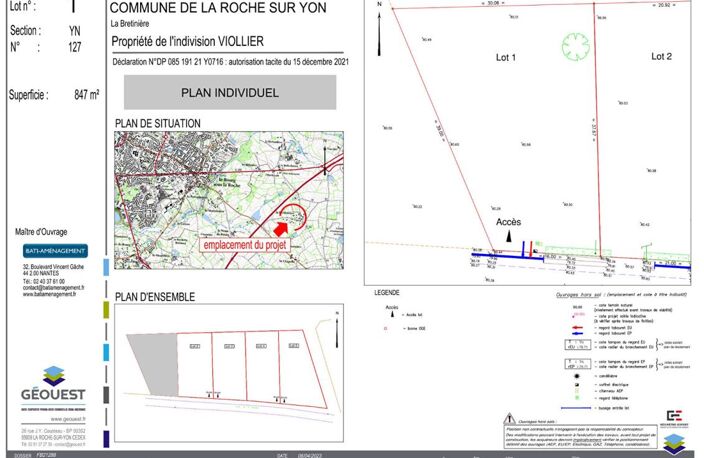Select the blue busage entrée lot line in legend

[576, 408]
